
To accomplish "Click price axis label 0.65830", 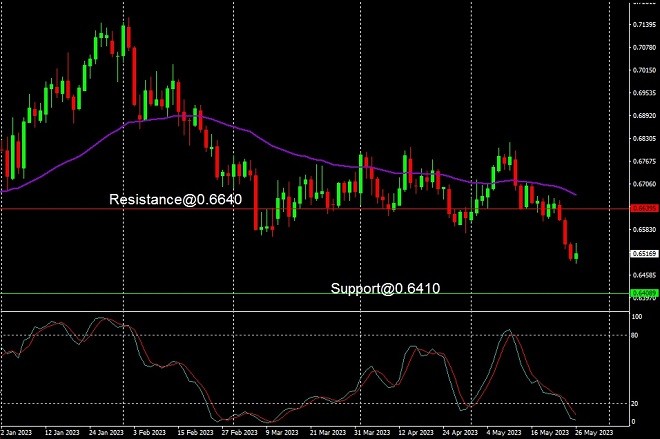I will click(x=644, y=229).
